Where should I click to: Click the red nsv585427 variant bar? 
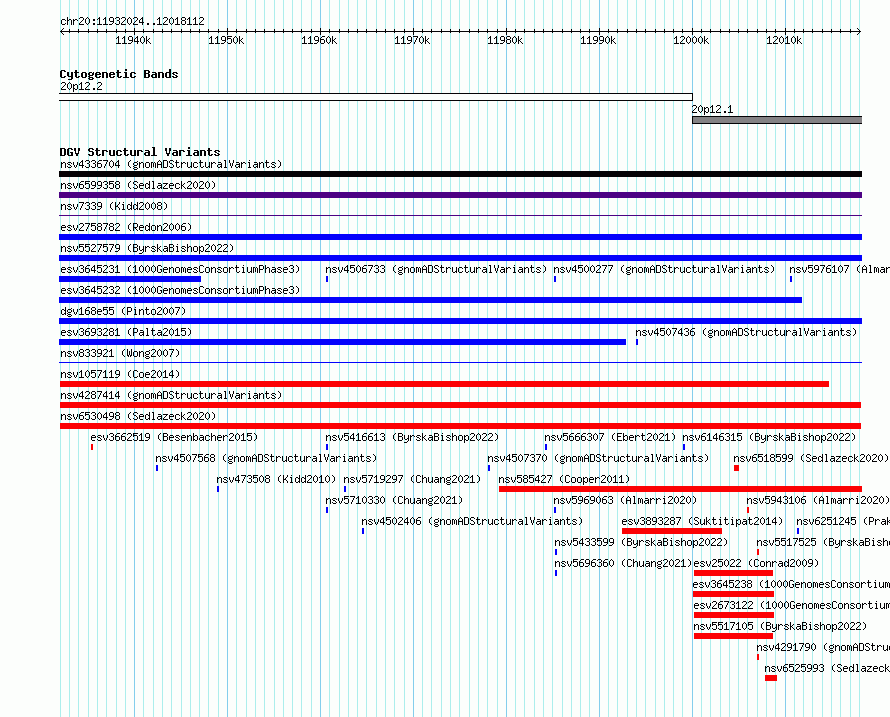click(x=680, y=489)
